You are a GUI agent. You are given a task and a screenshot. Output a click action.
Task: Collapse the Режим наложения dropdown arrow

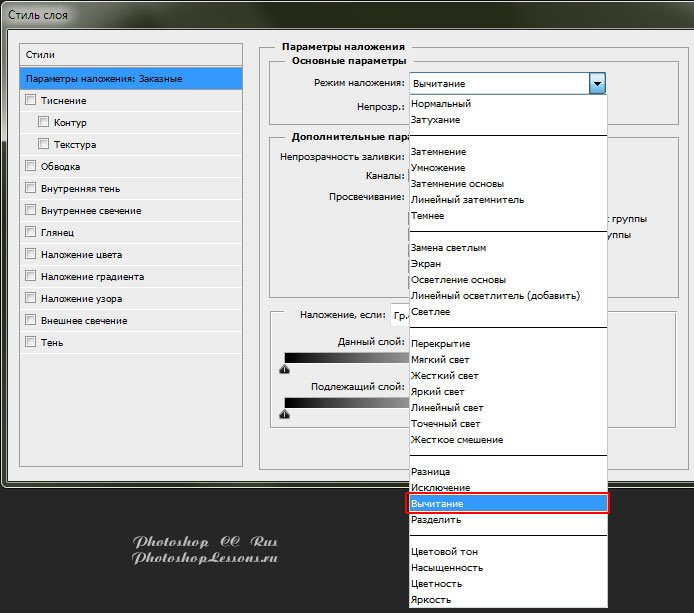click(597, 83)
